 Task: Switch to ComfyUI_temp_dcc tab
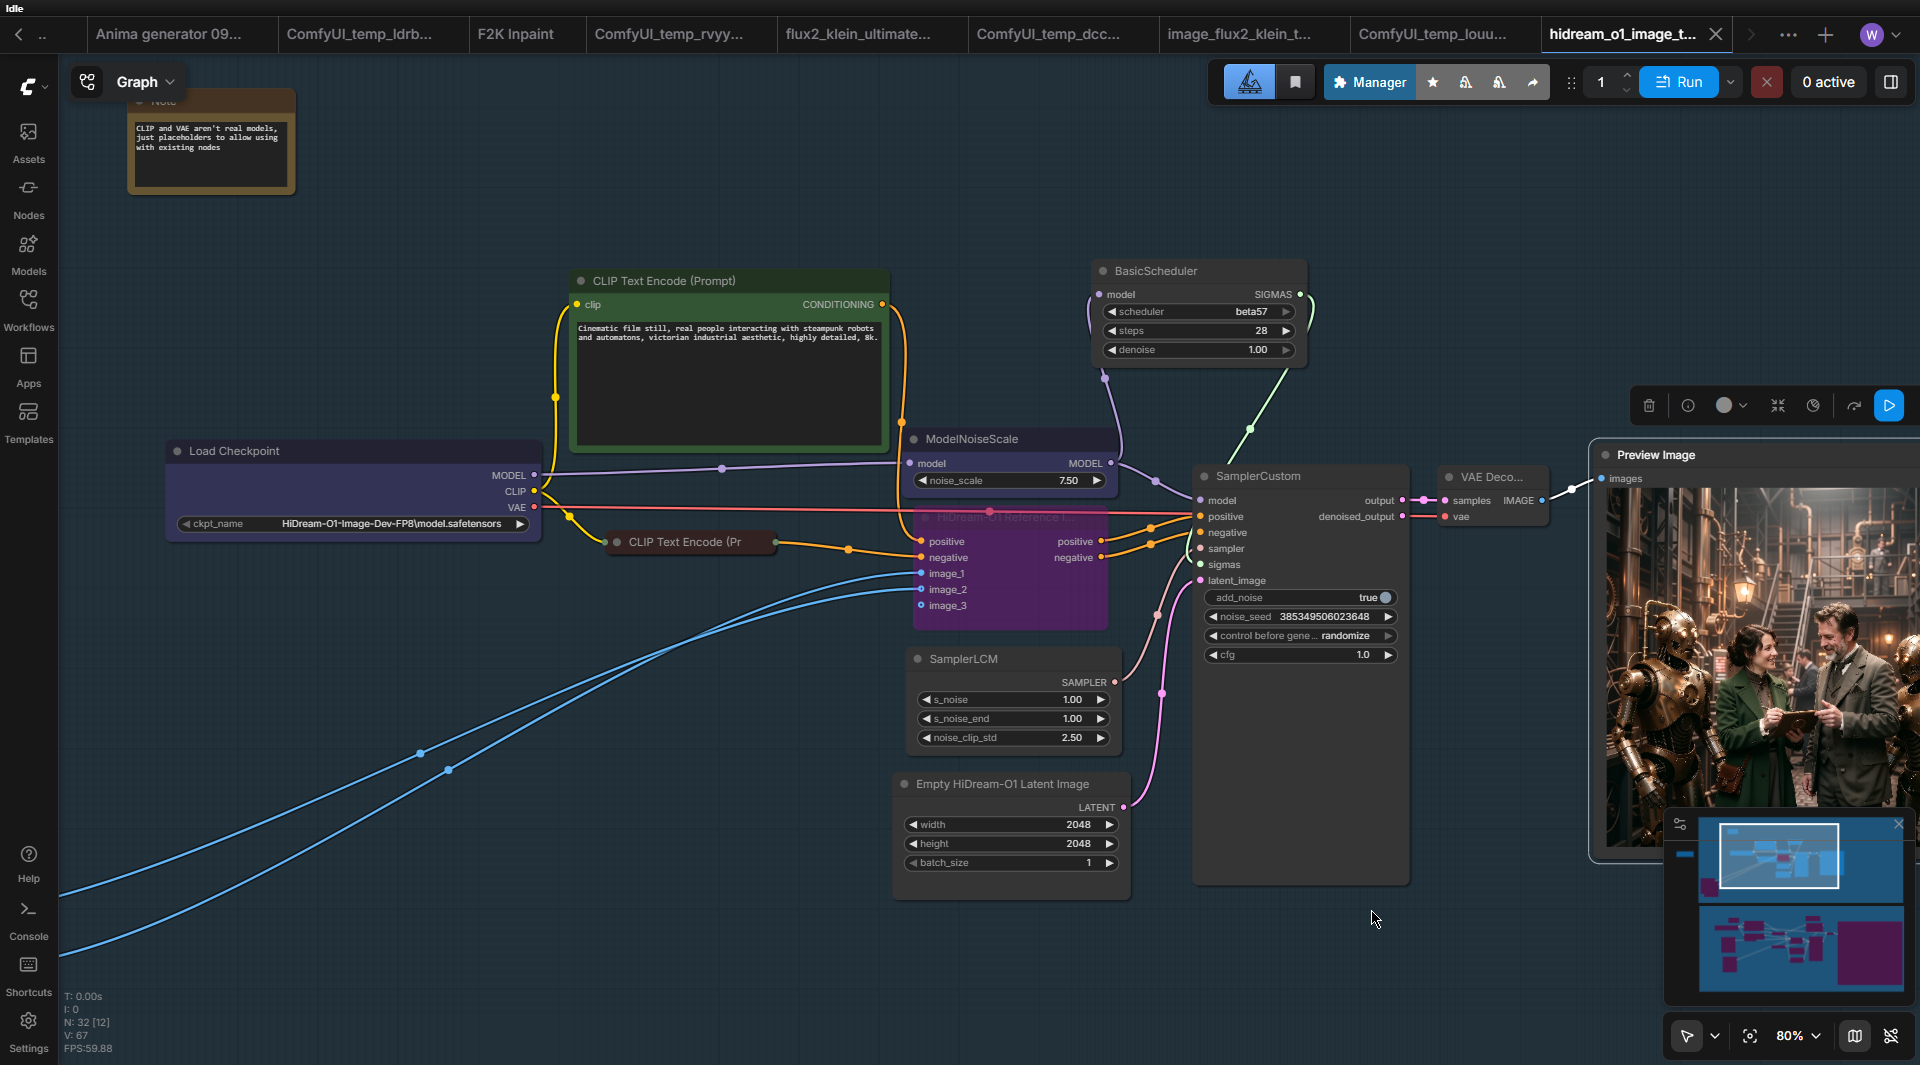pos(1047,34)
